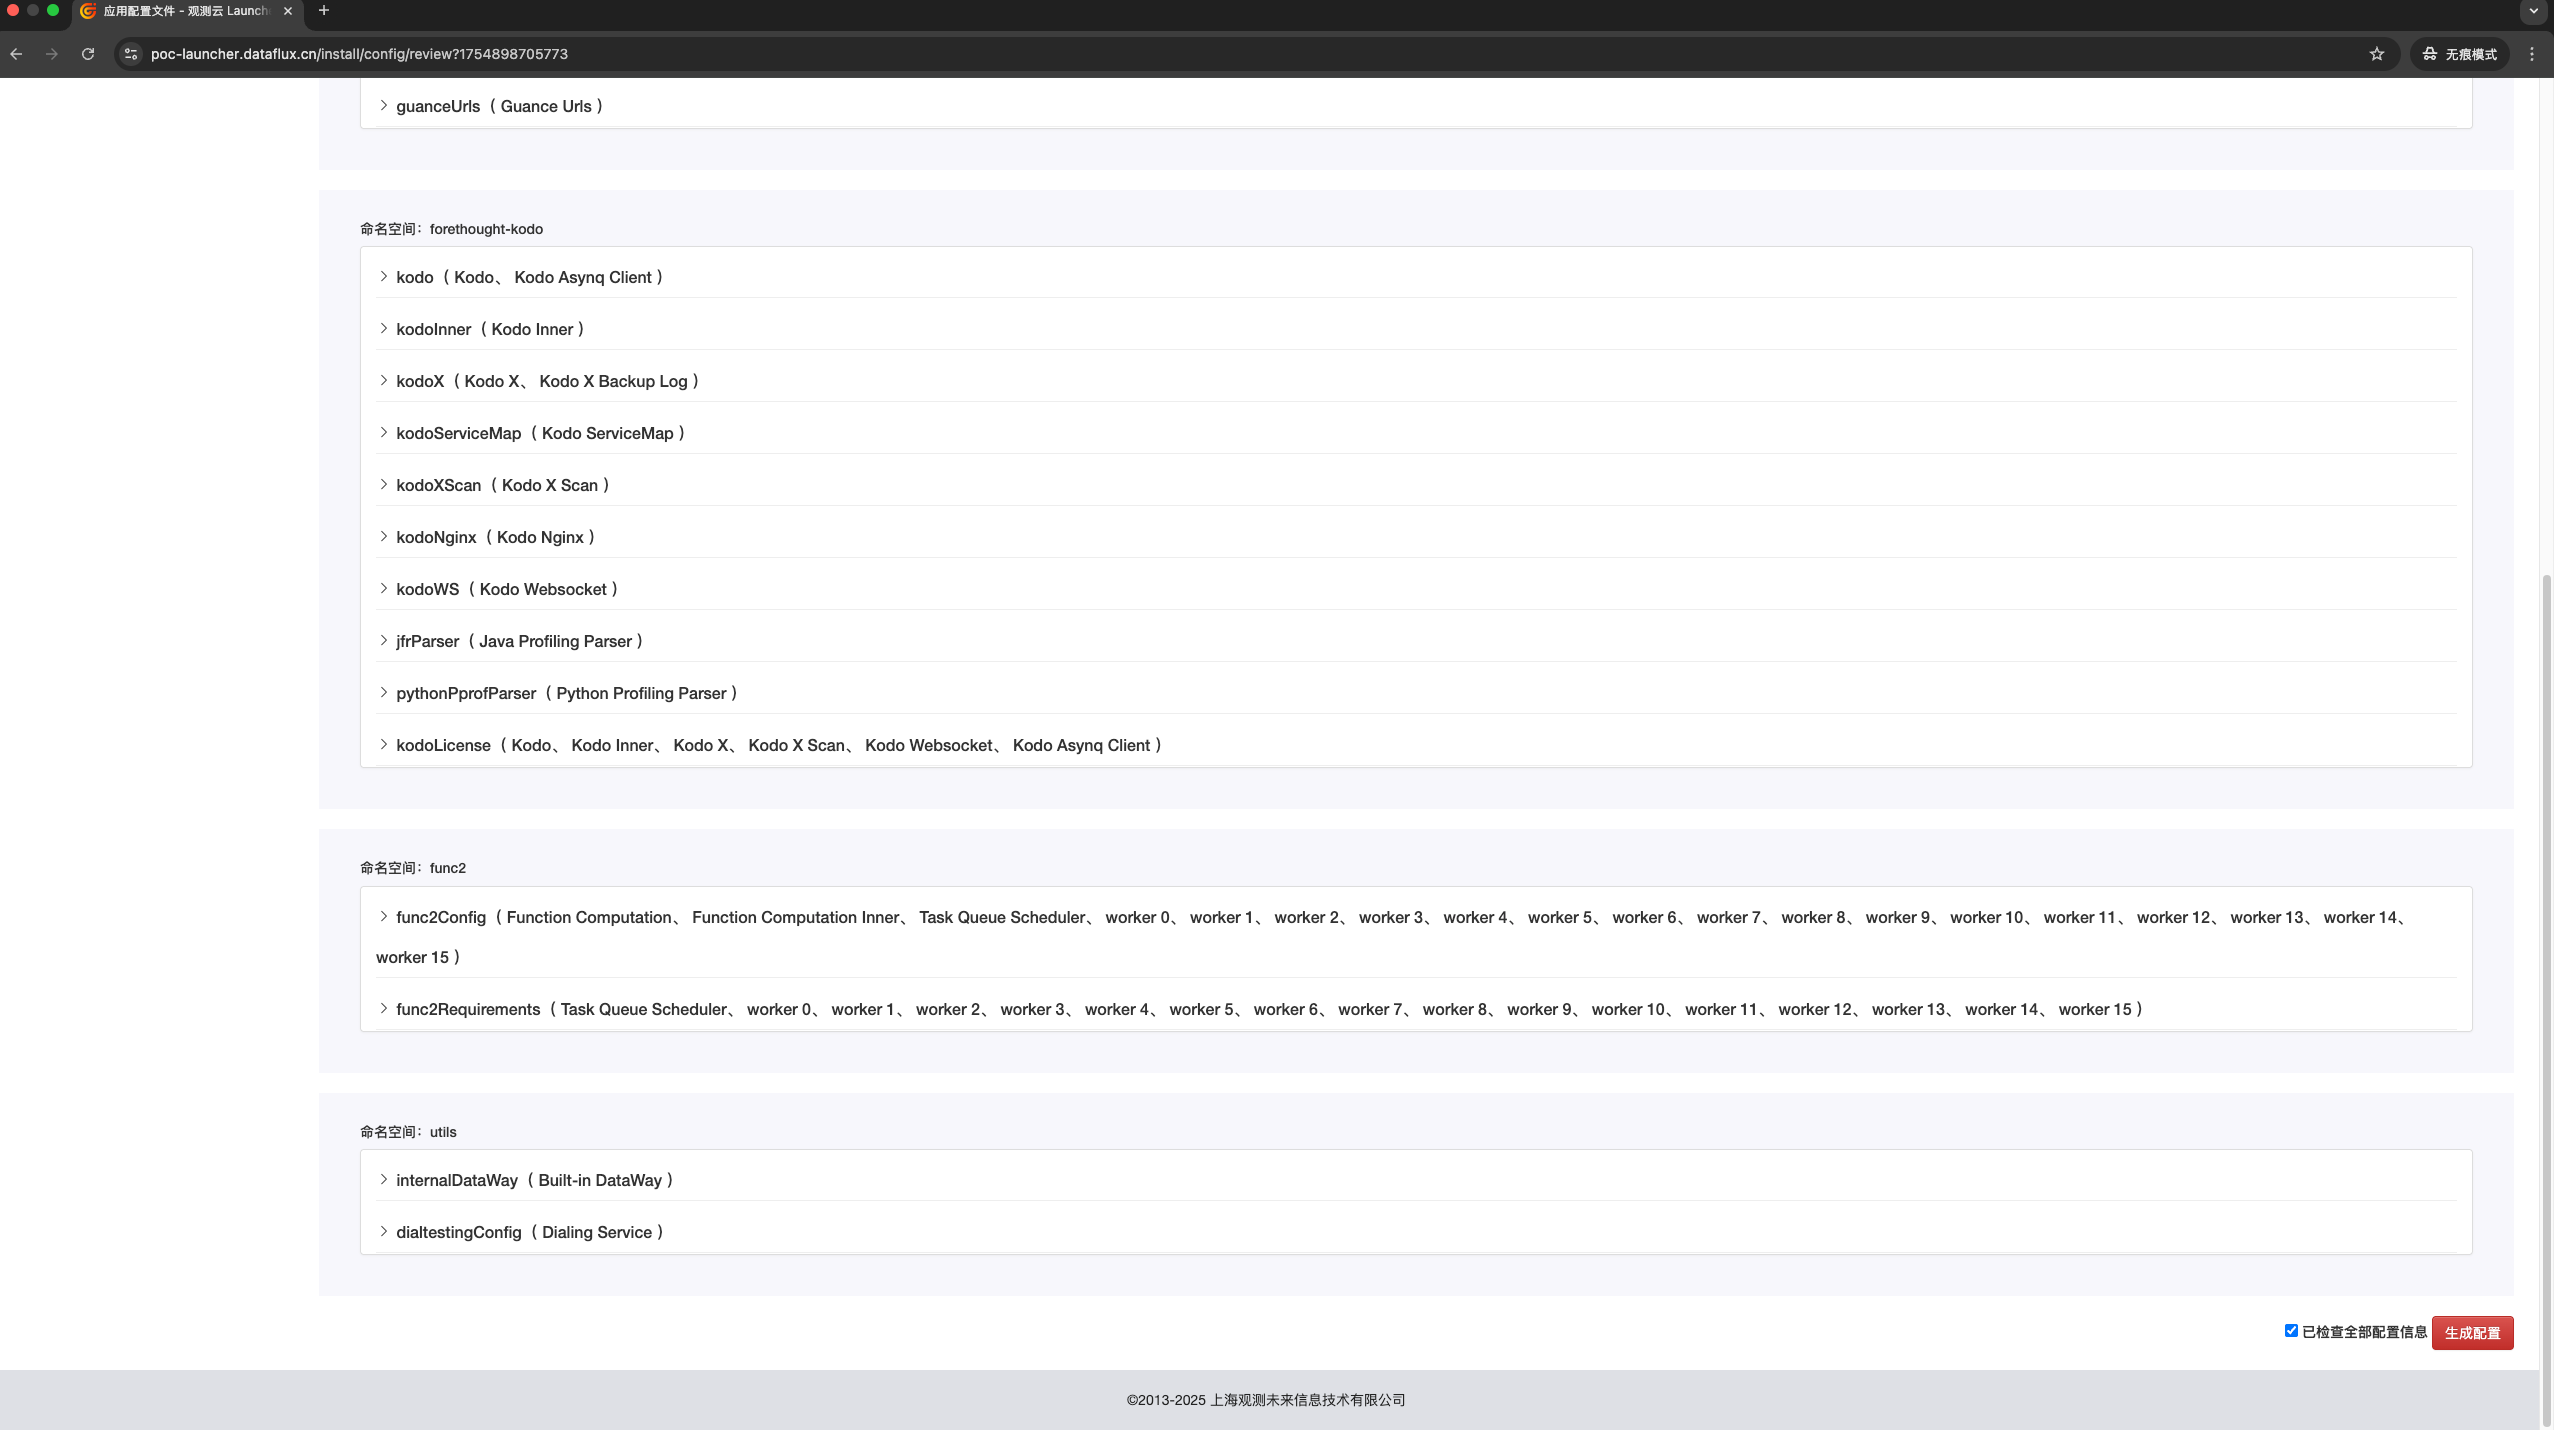2554x1430 pixels.
Task: Click 命名空间: func2 label
Action: coord(413,868)
